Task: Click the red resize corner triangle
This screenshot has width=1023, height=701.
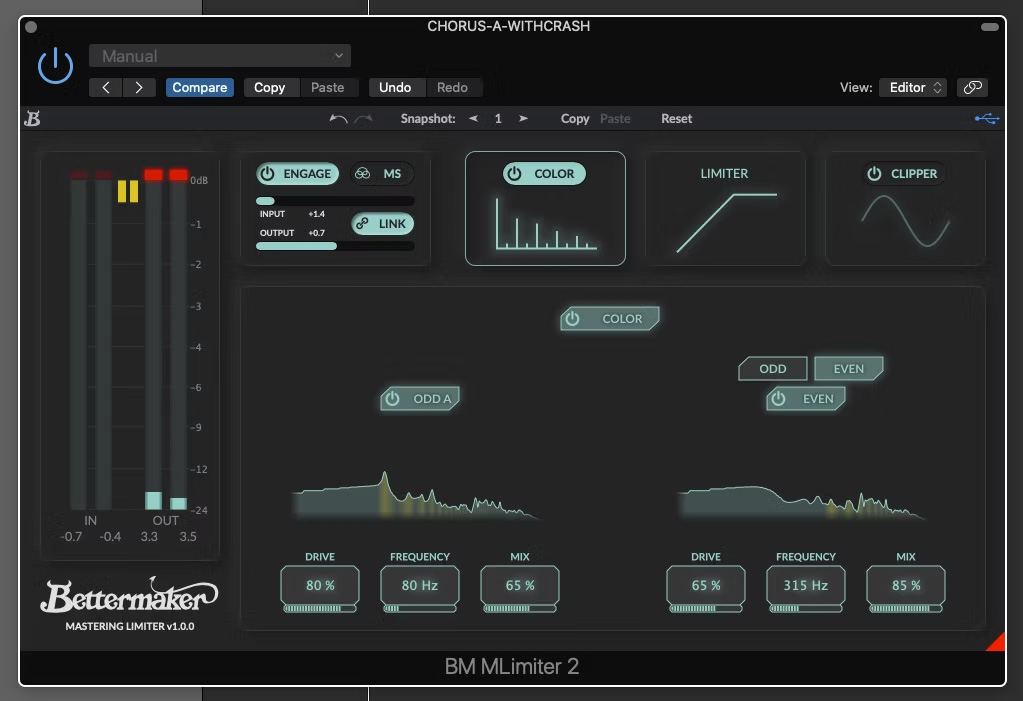Action: pos(997,642)
